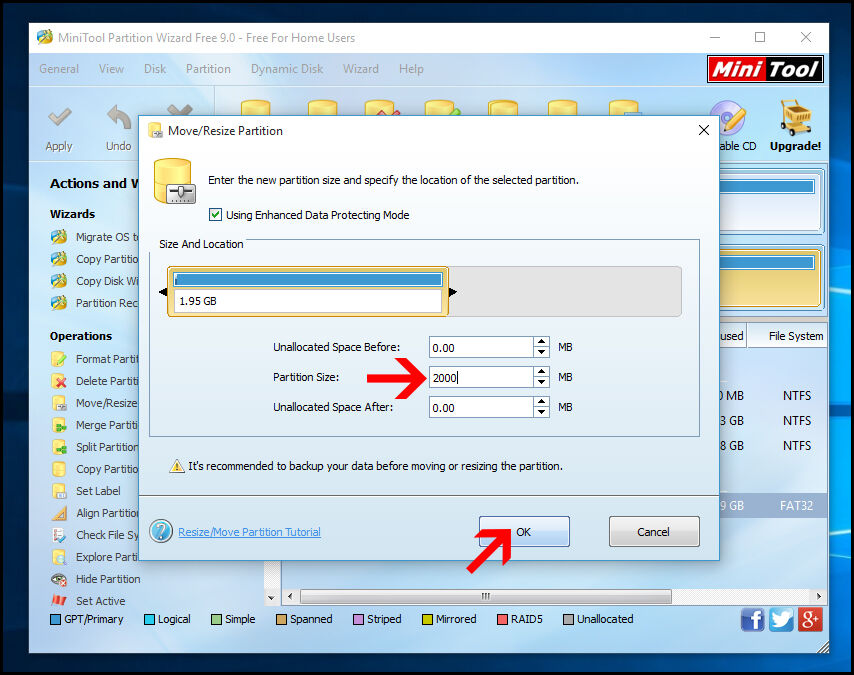854x675 pixels.
Task: Click the 1.95 GB partition bar
Action: 308,291
